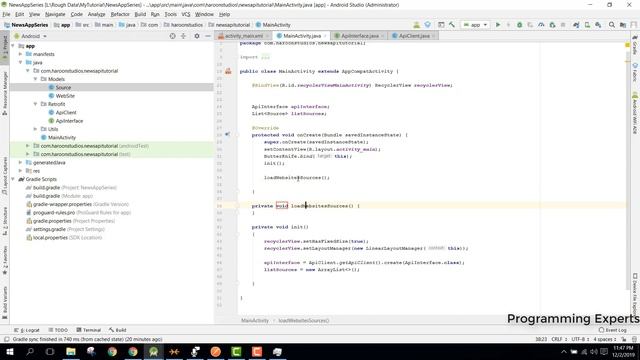This screenshot has height=360, width=640.
Task: Click the blue diamond icon in toolbar
Action: [427, 25]
